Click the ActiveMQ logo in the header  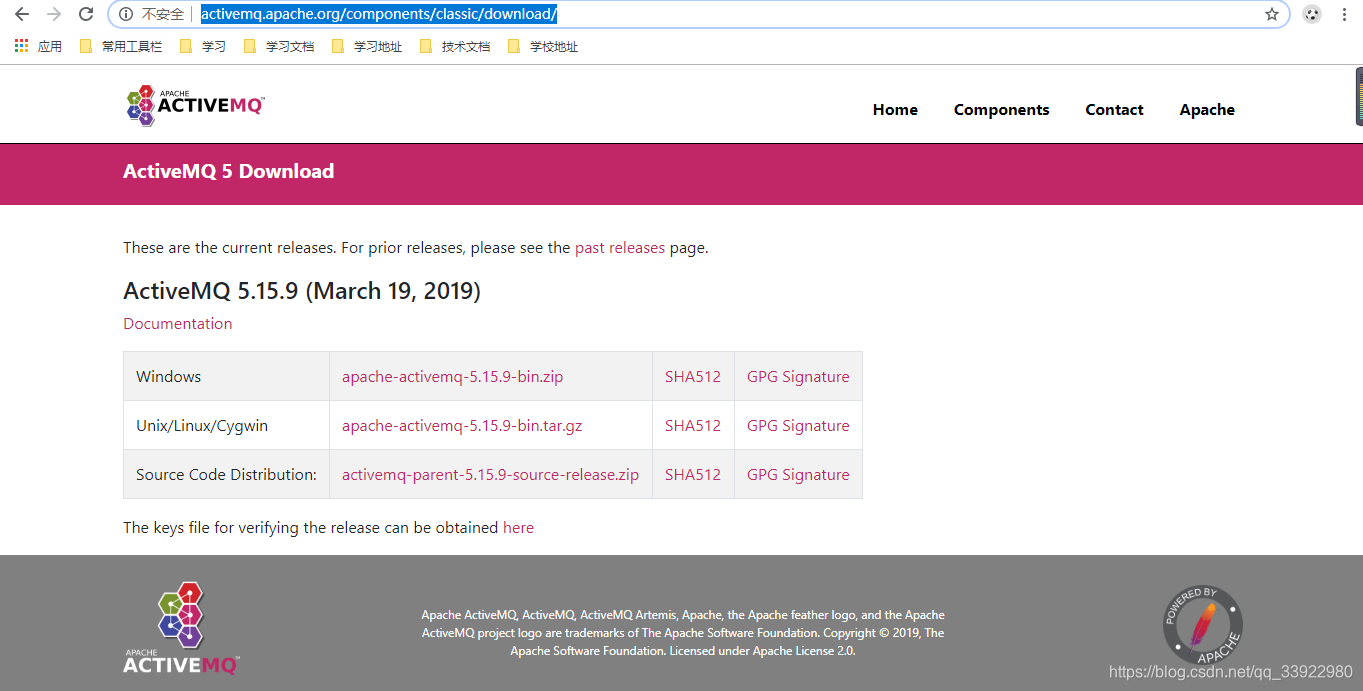pyautogui.click(x=195, y=105)
